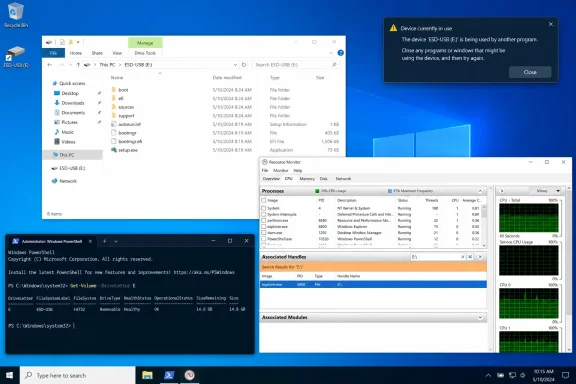Click the blue Help icon in File Explorer
576x384 pixels.
(x=341, y=53)
